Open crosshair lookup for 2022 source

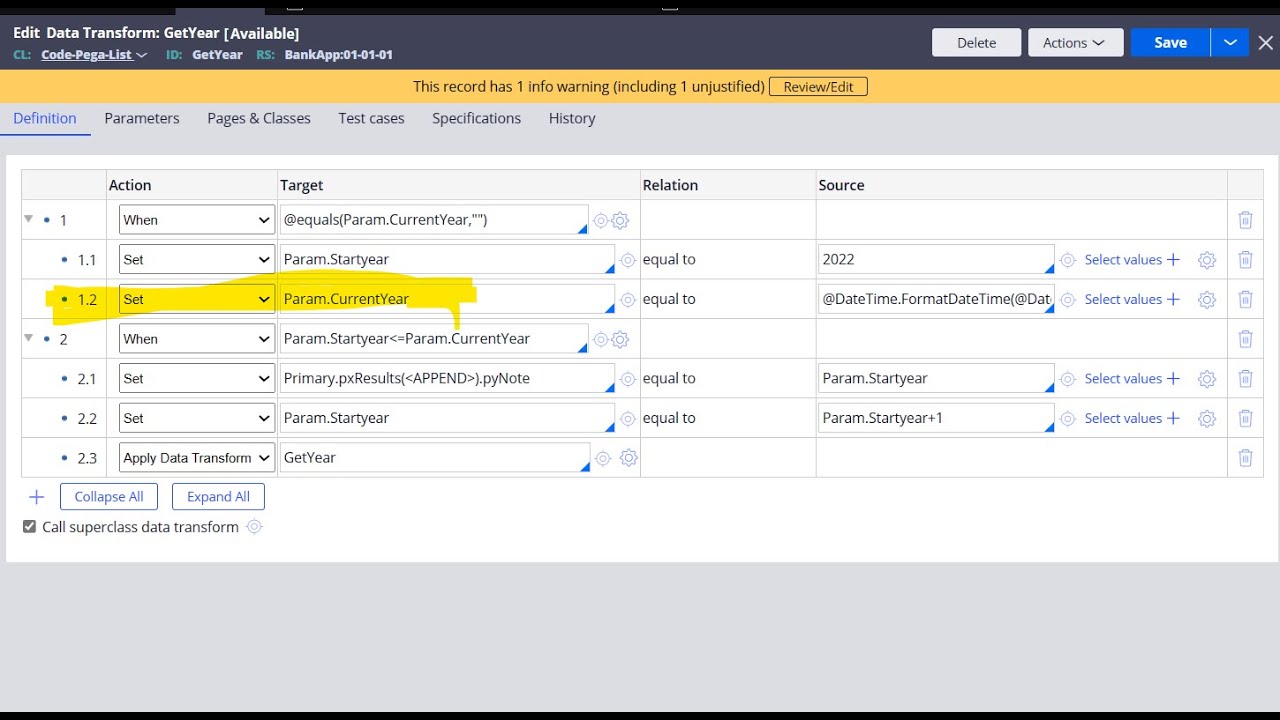pos(1068,260)
